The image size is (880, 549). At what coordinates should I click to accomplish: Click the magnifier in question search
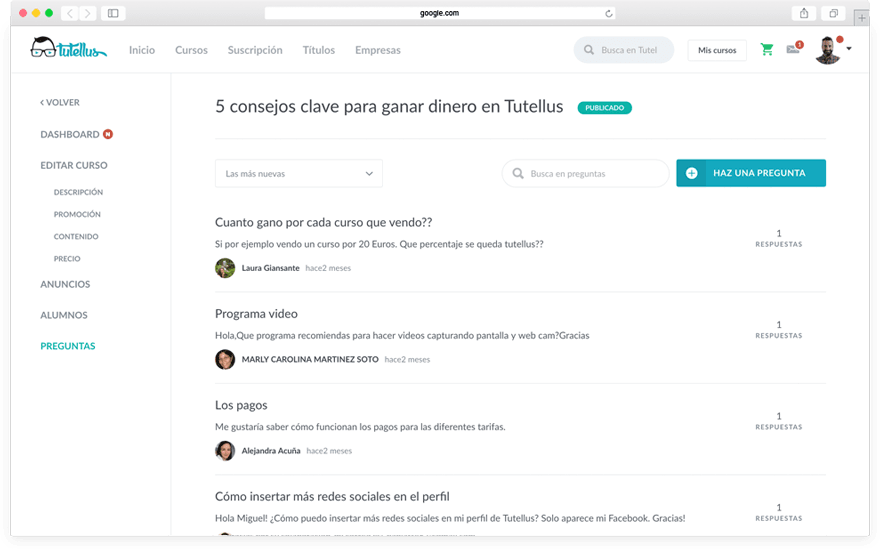(x=518, y=173)
